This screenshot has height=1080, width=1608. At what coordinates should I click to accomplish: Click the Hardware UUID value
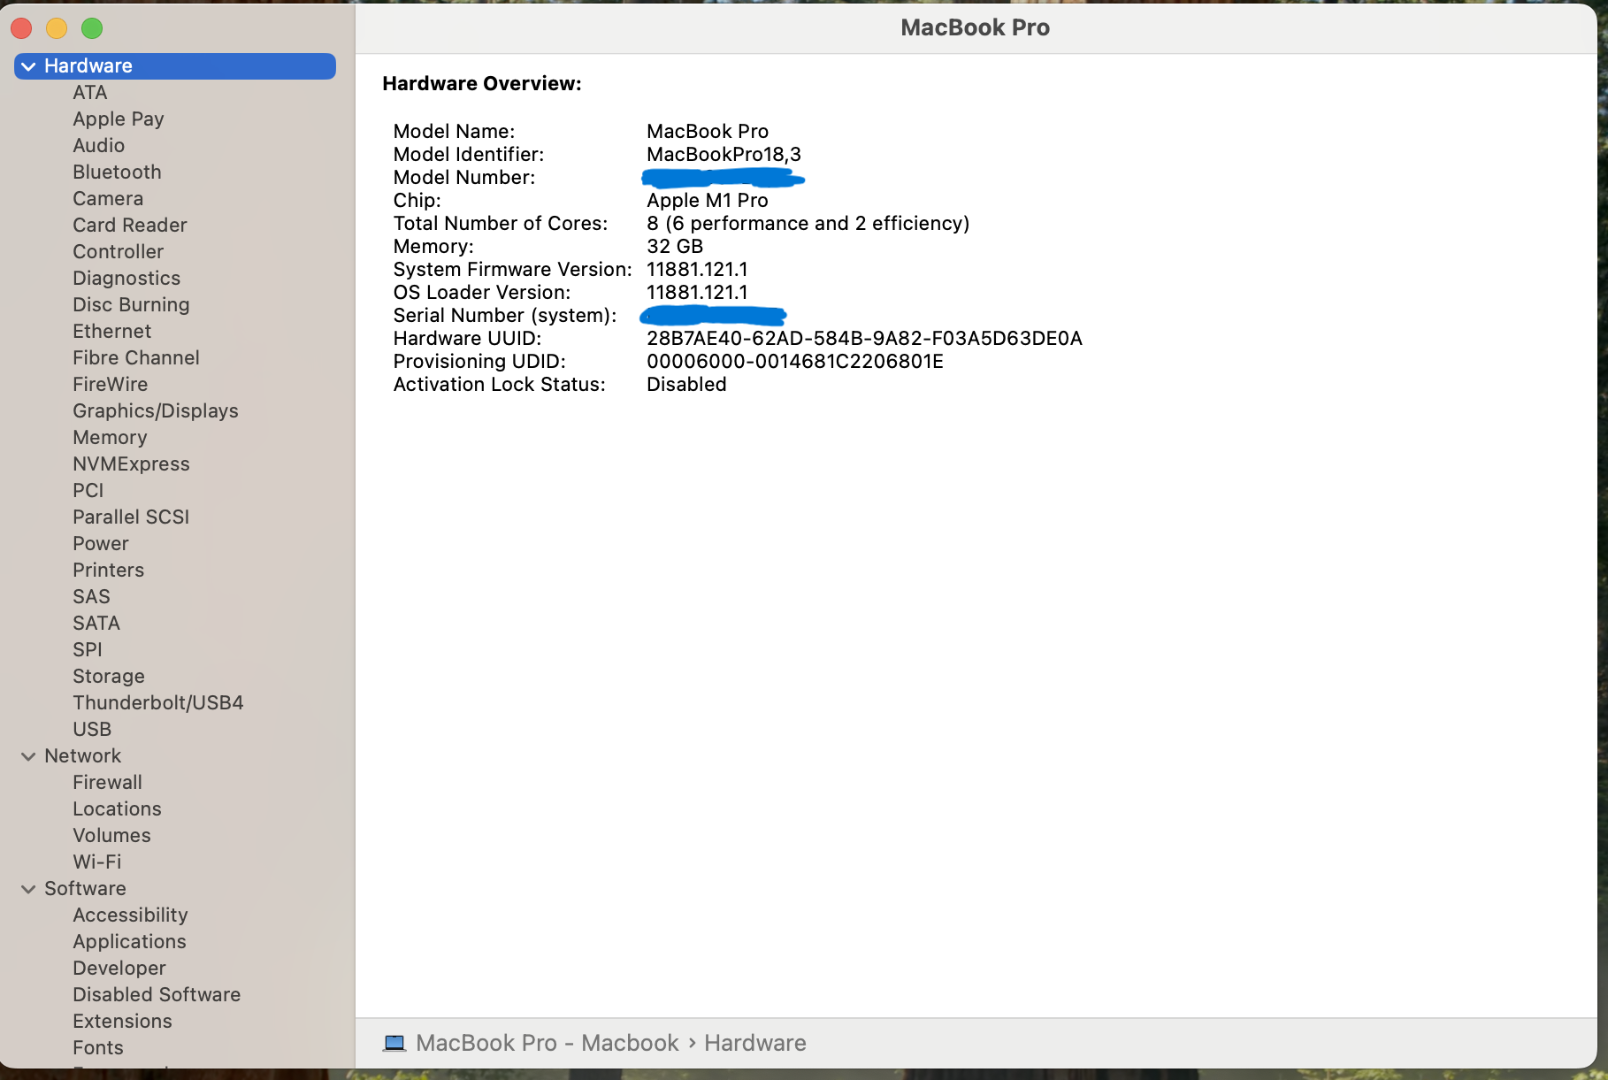click(865, 338)
